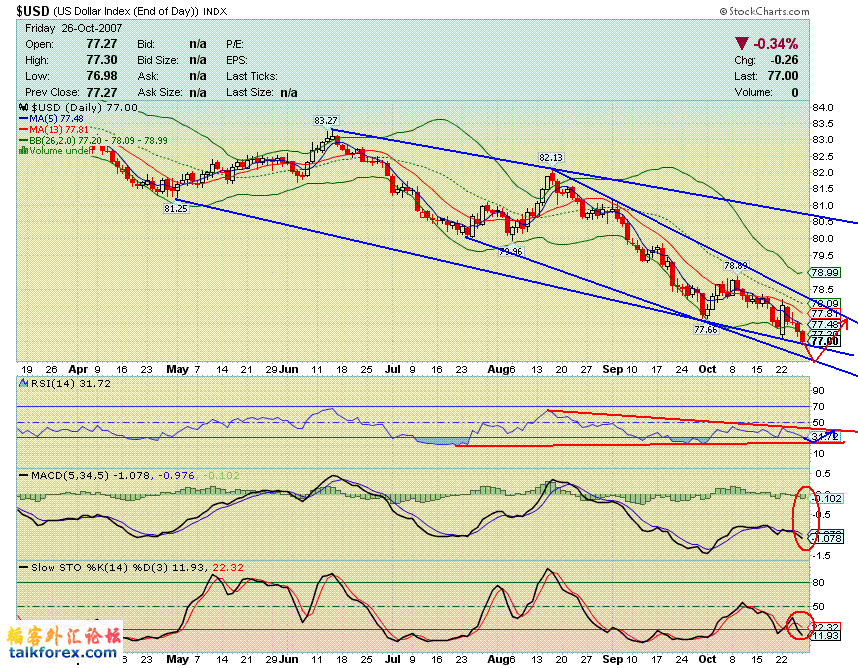Click the 22.32 stochastic %D axis tag
This screenshot has height=668, width=858.
click(826, 627)
